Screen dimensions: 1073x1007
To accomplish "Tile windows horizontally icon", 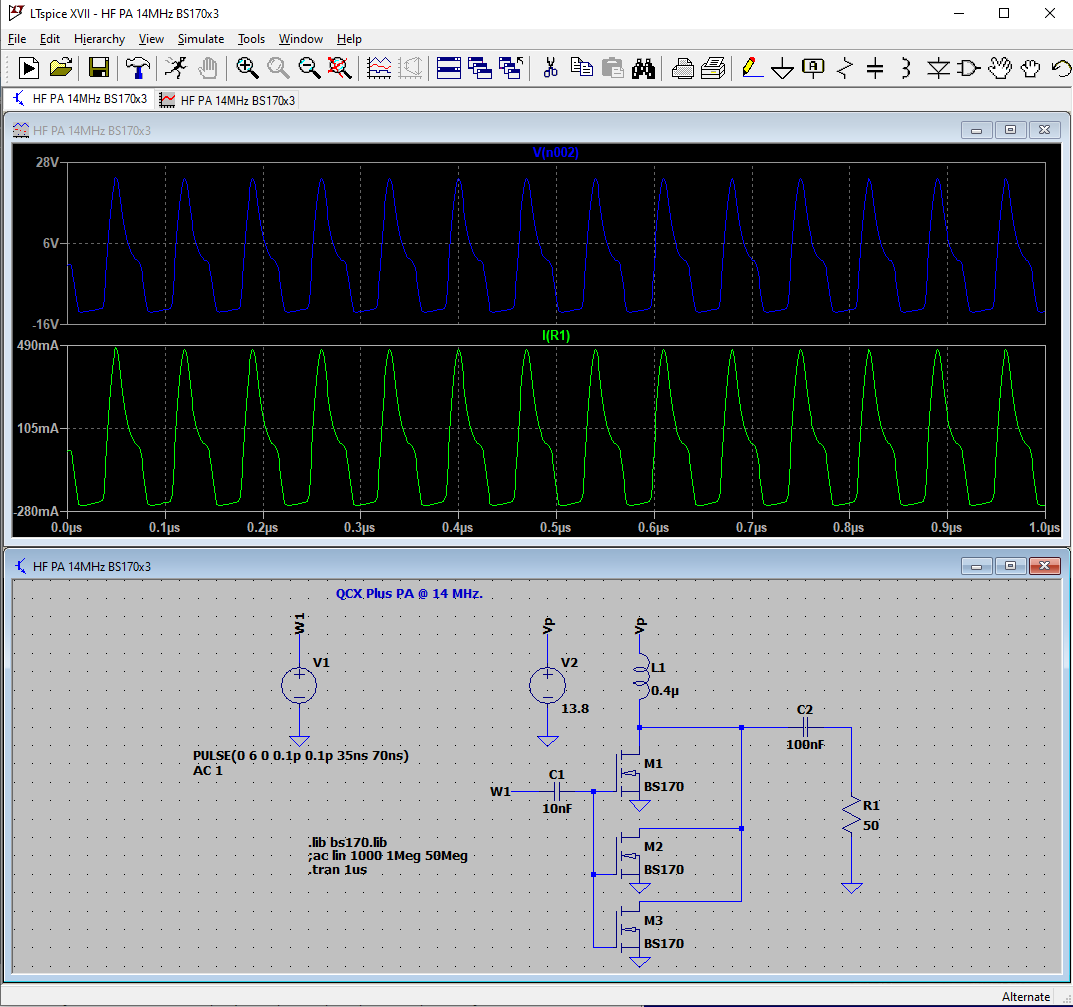I will 449,68.
